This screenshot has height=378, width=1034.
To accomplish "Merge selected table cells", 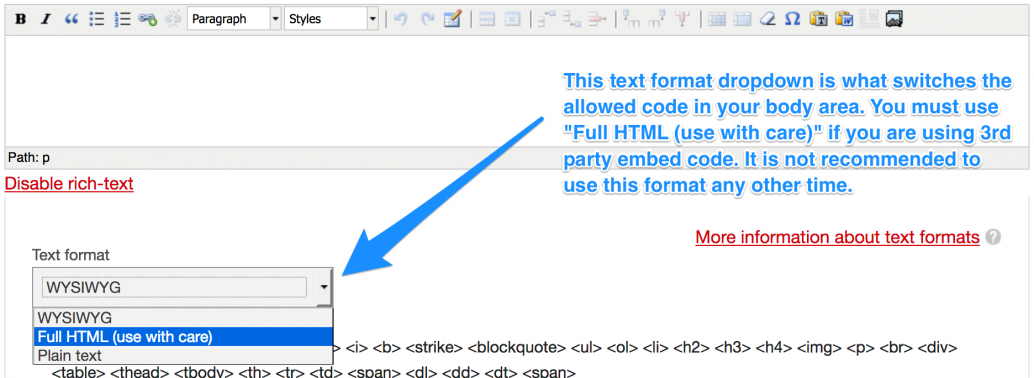I will click(742, 19).
